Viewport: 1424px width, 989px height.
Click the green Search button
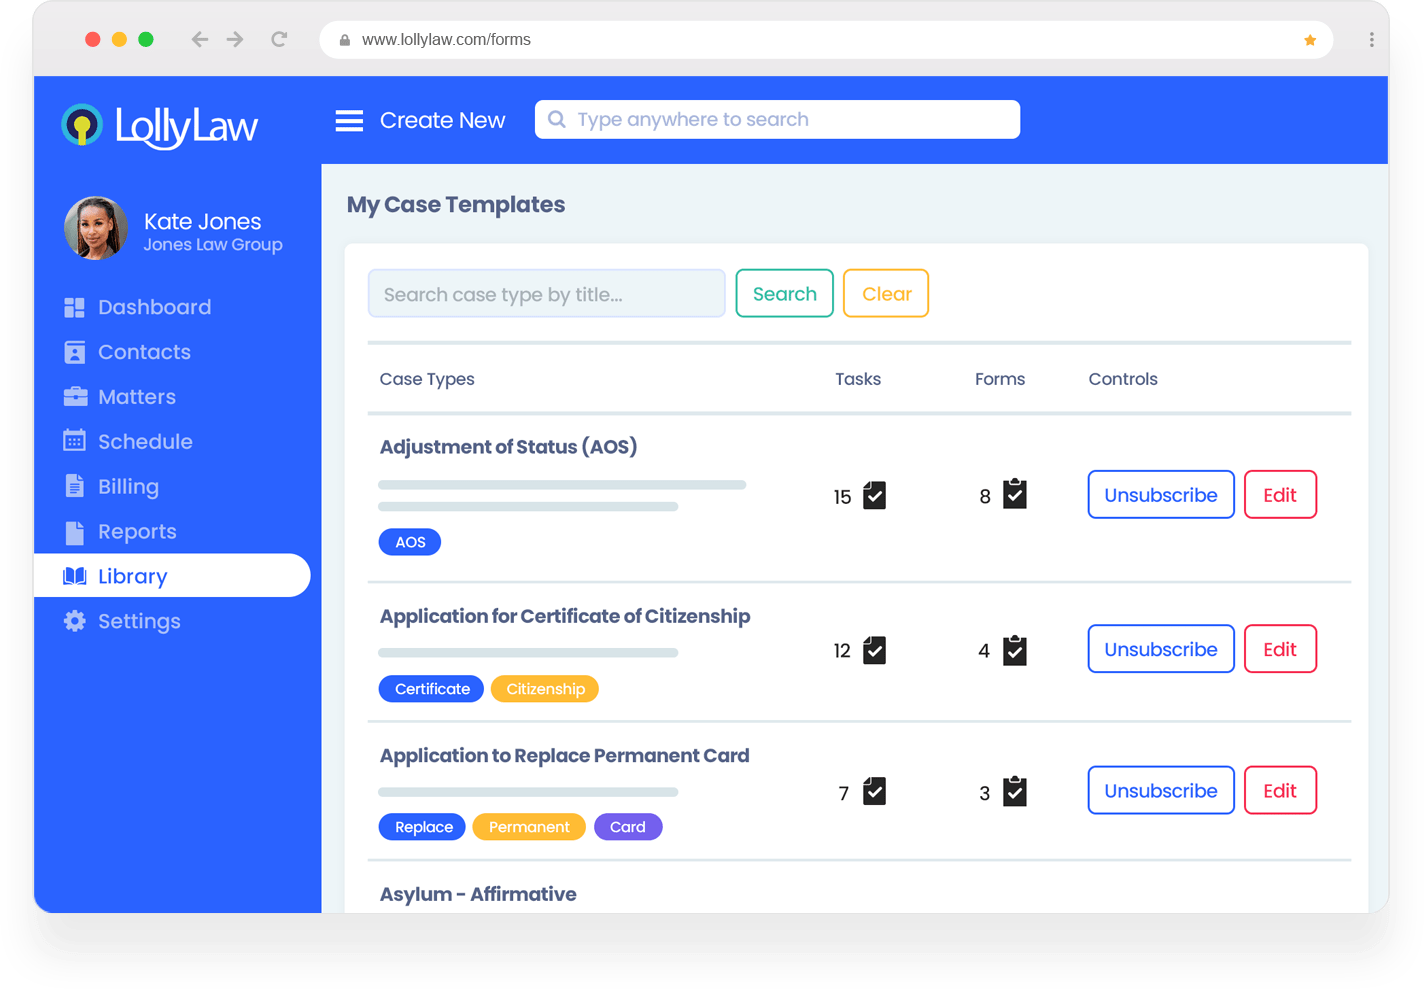point(784,293)
